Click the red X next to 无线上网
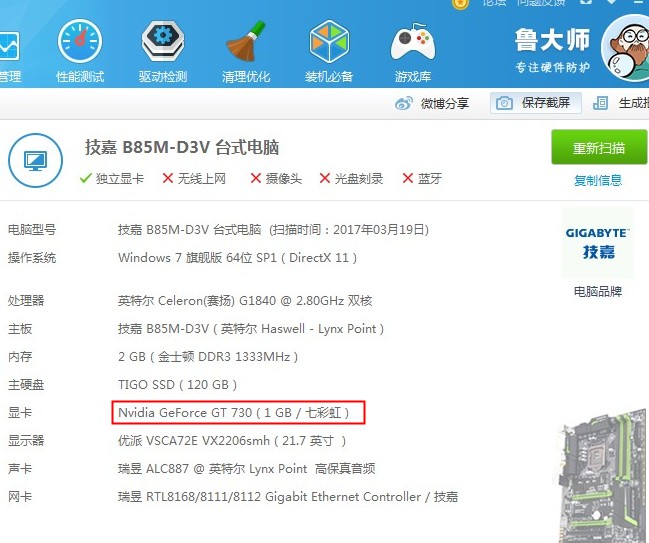Image resolution: width=649 pixels, height=543 pixels. 168,178
